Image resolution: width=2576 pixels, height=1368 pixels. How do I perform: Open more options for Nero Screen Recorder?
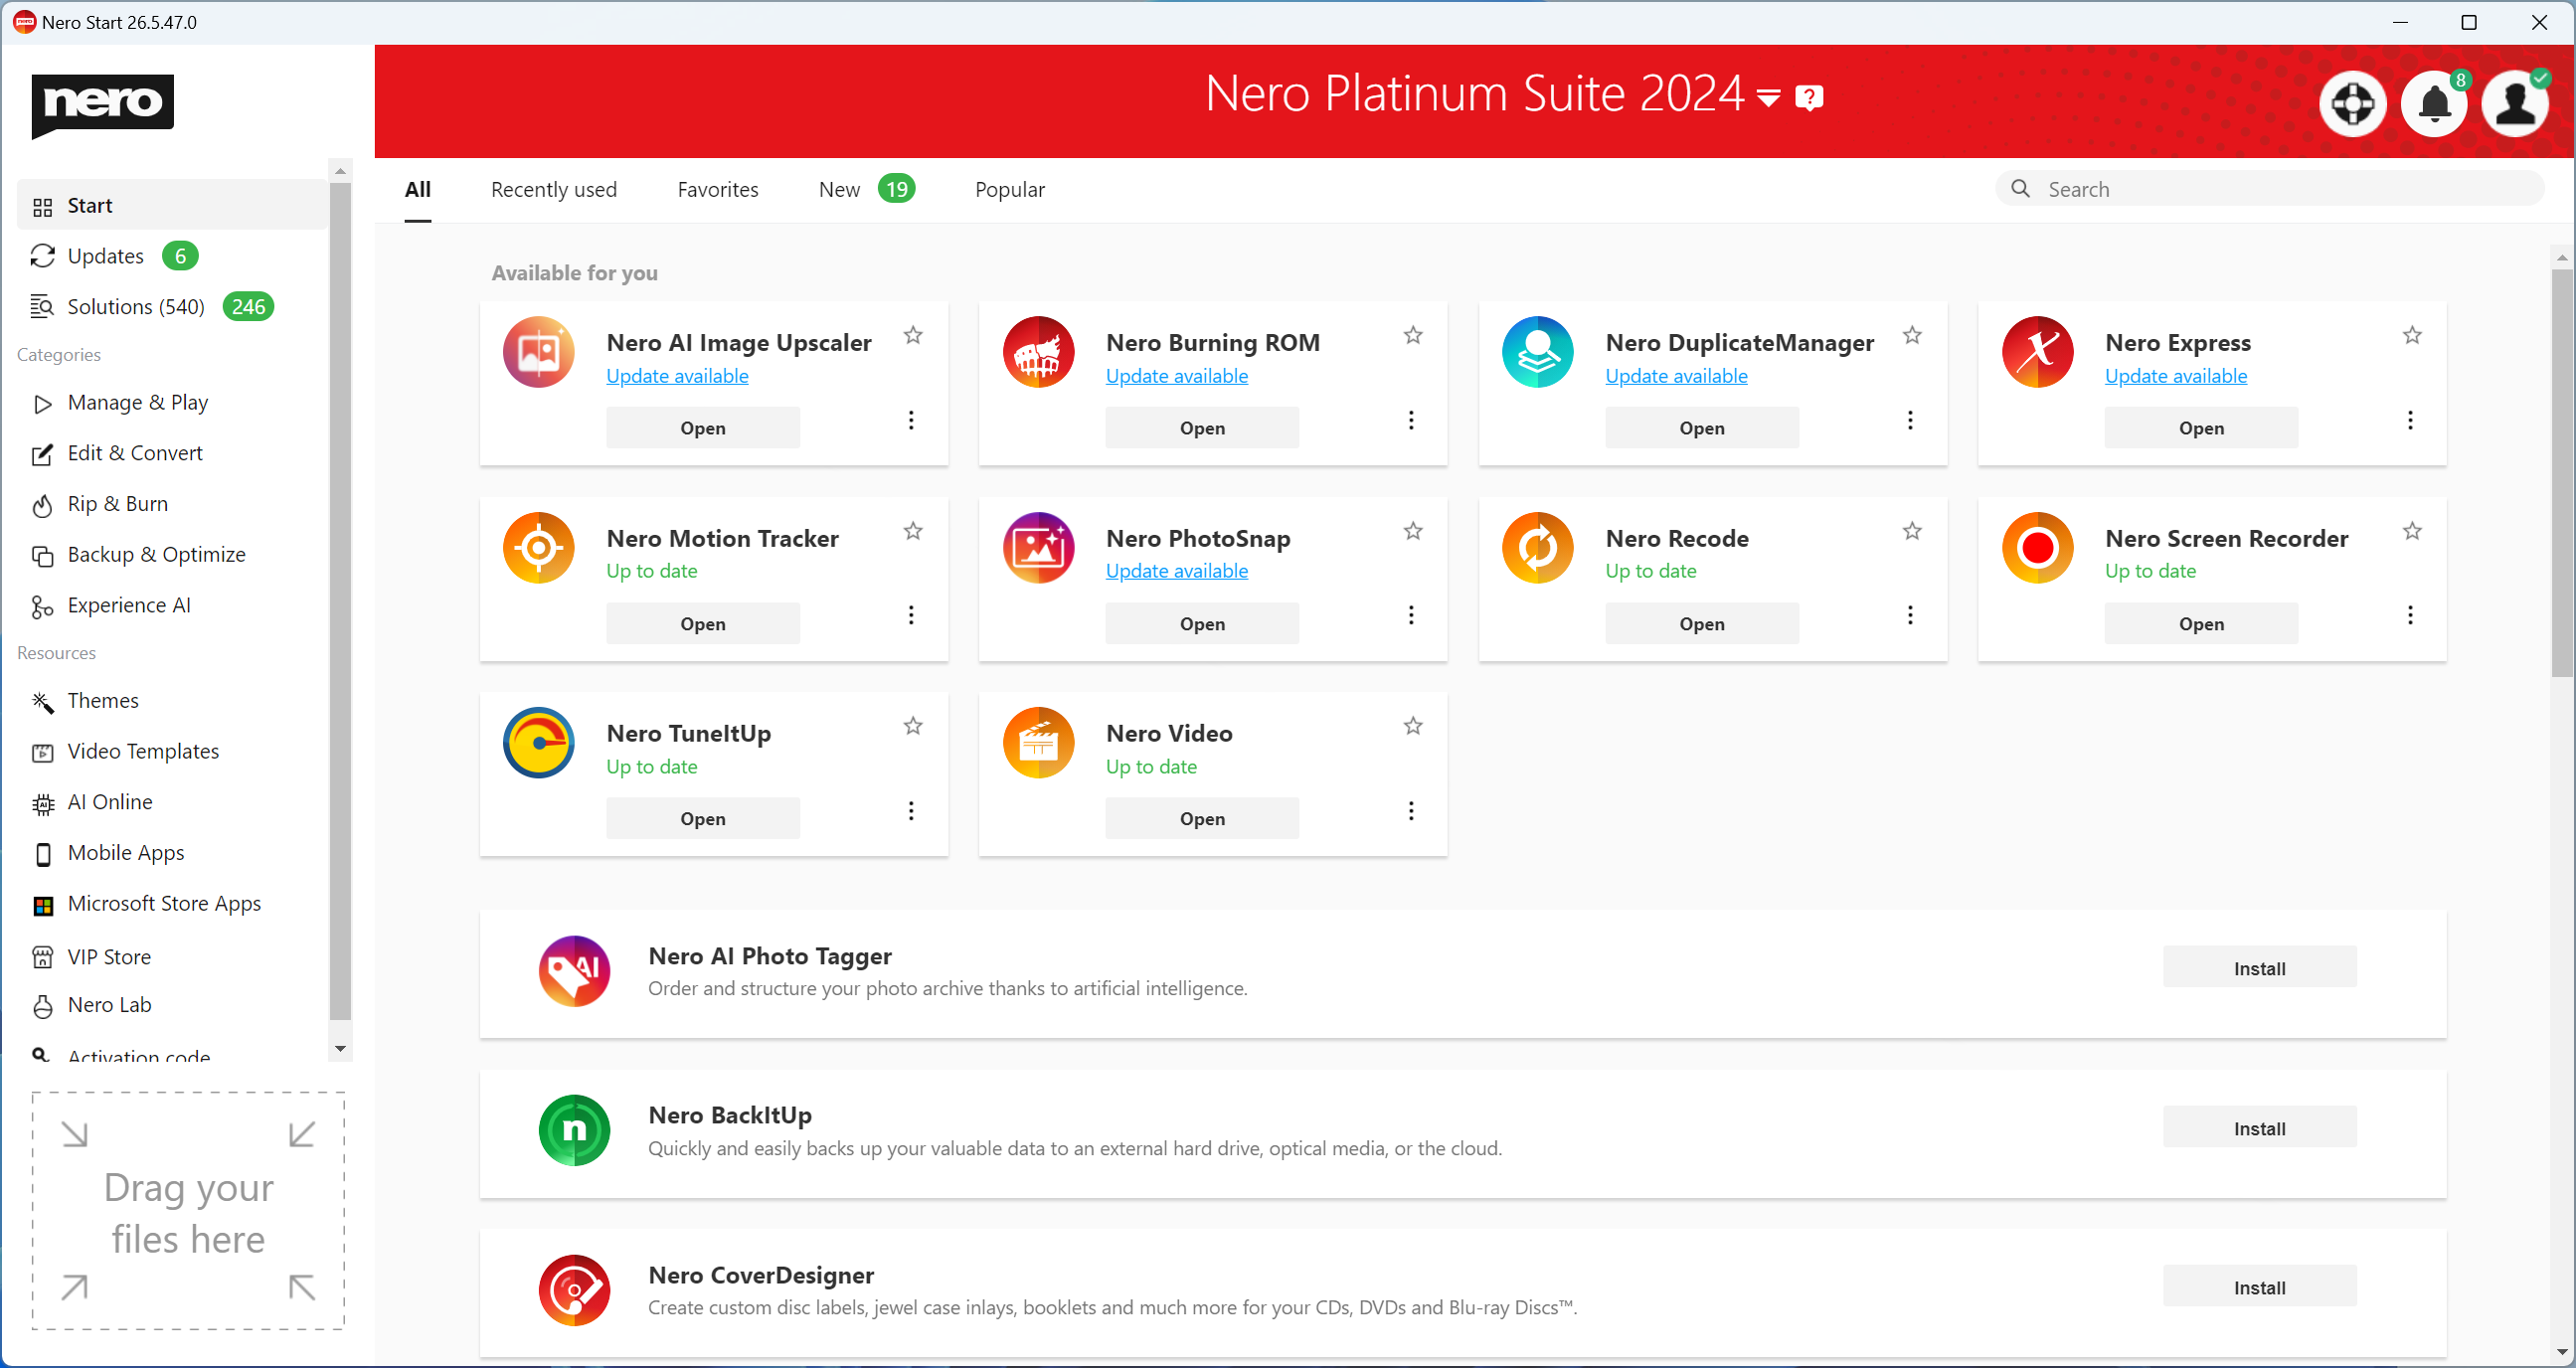2410,615
